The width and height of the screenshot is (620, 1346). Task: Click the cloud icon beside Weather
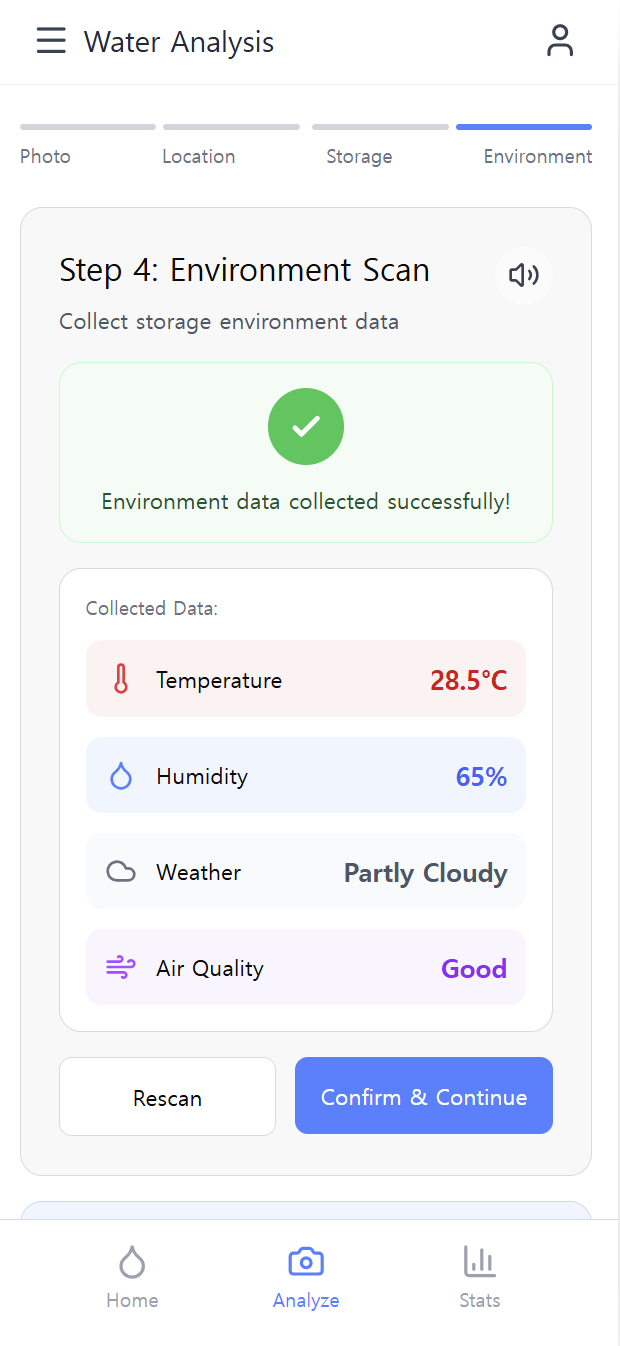[121, 872]
